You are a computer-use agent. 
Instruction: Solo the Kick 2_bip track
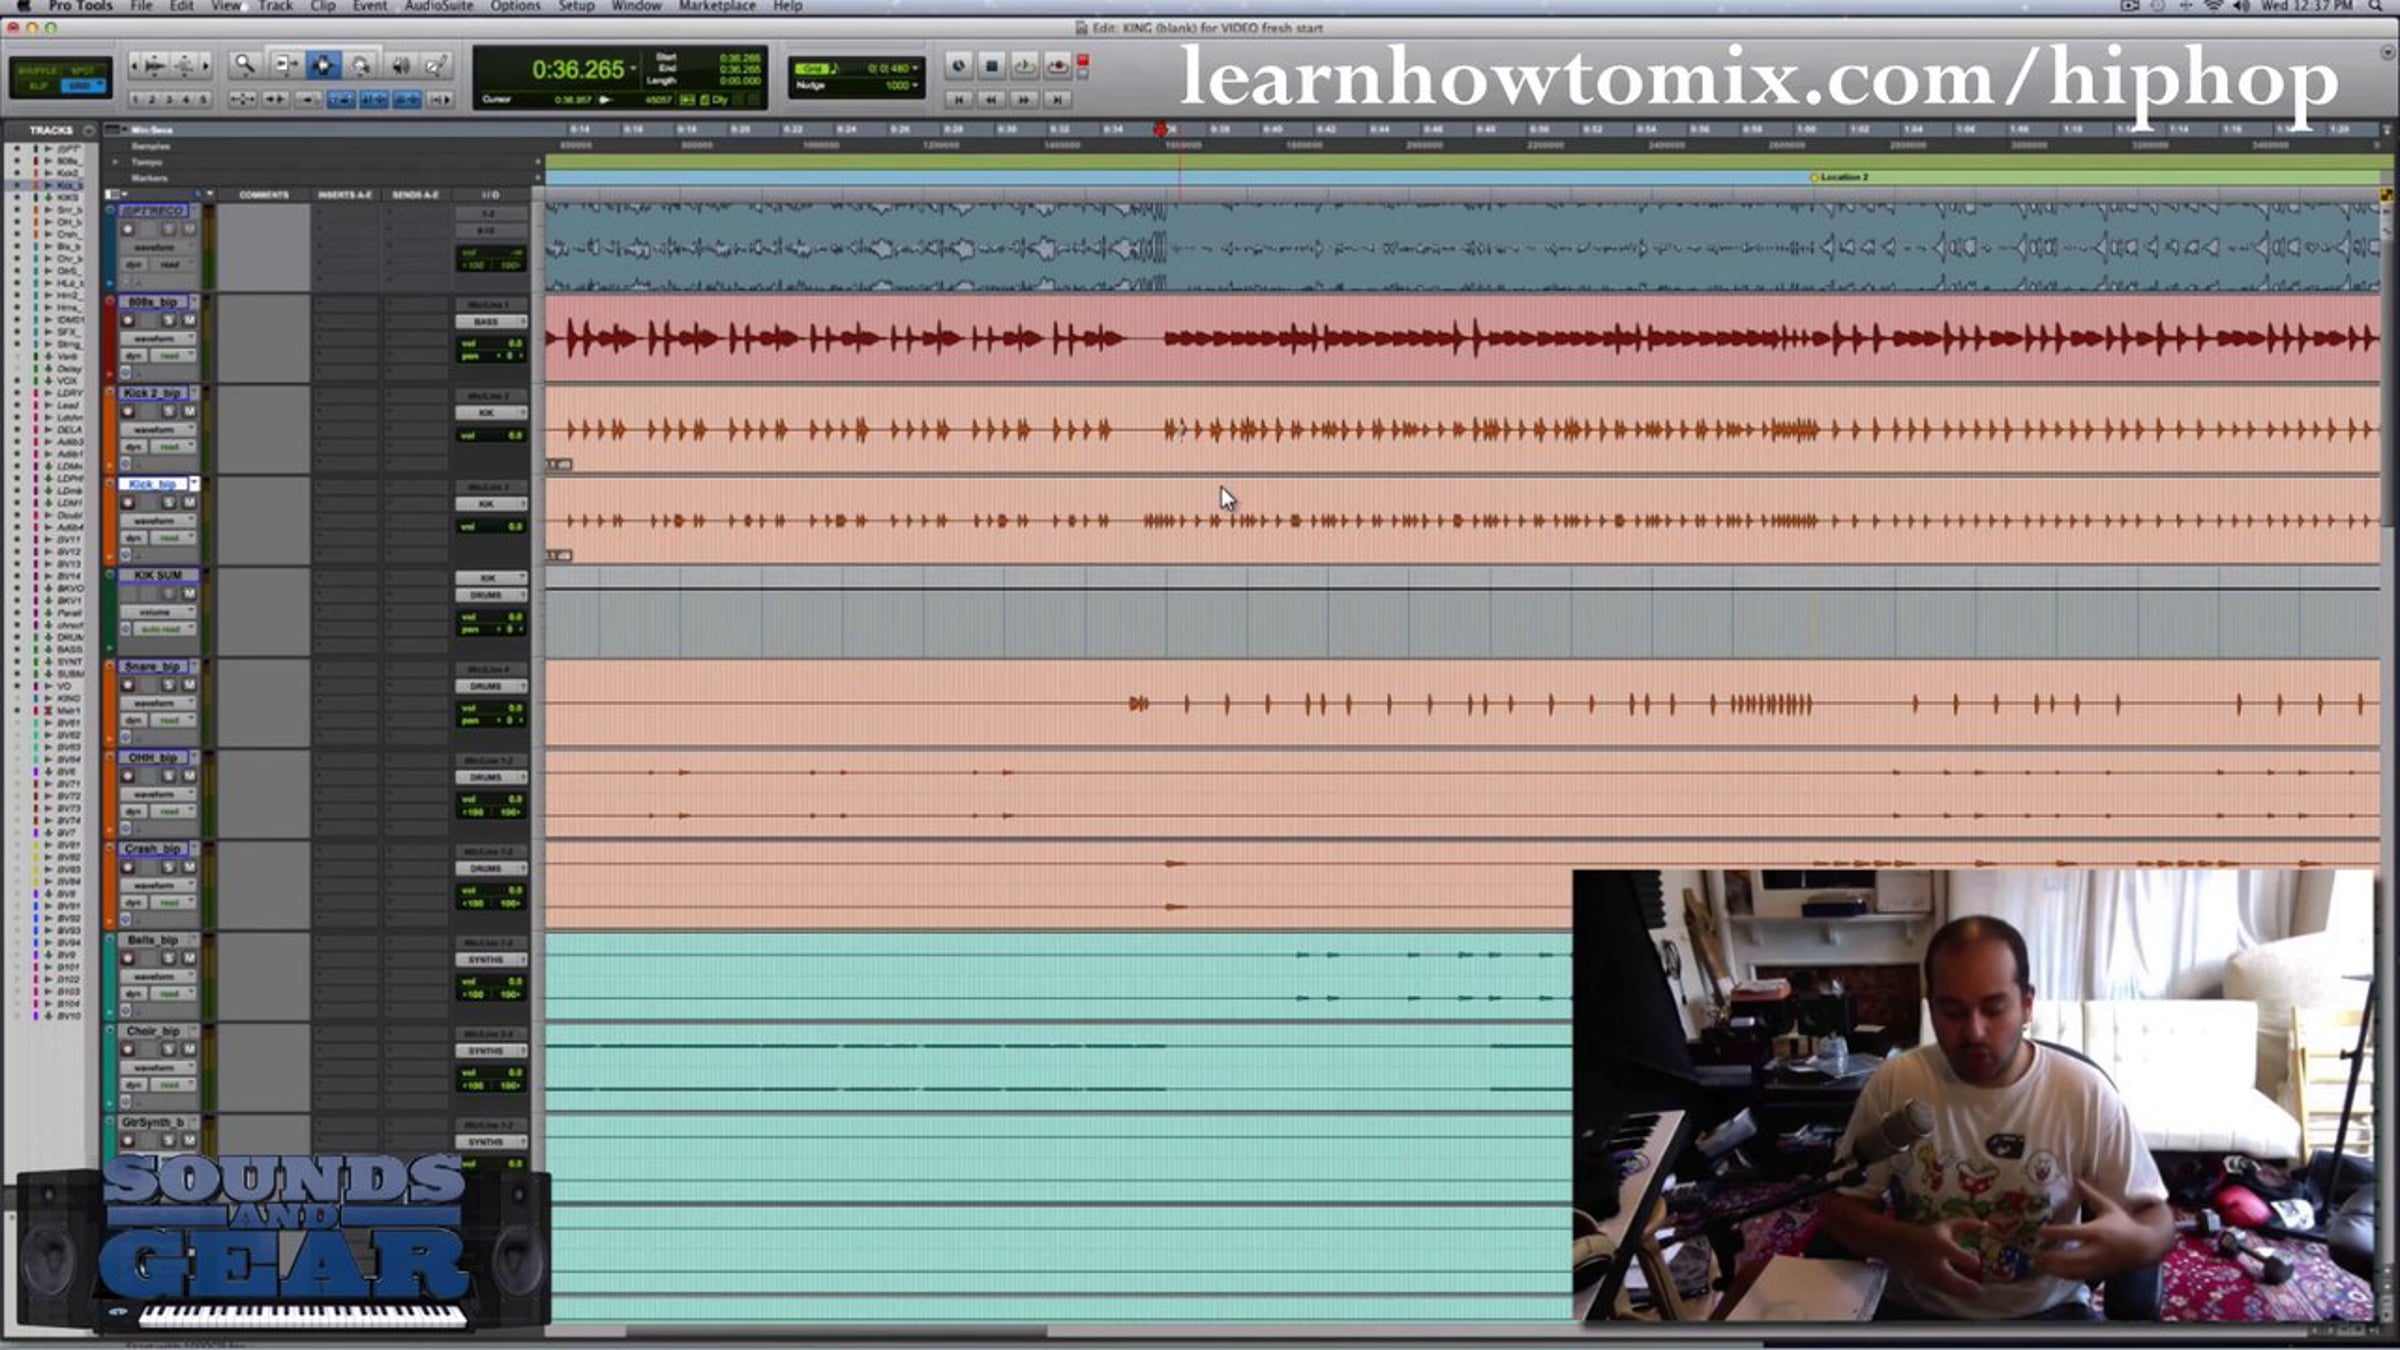tap(168, 411)
